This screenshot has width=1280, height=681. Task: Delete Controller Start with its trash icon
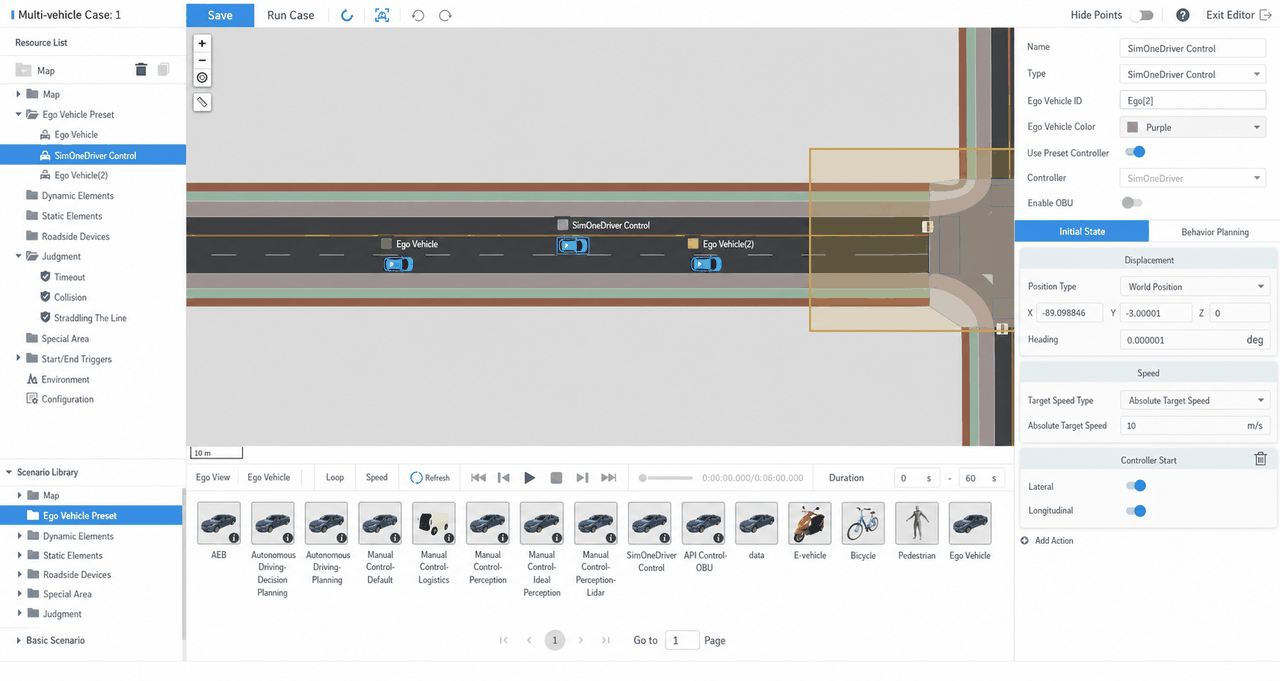pyautogui.click(x=1260, y=459)
